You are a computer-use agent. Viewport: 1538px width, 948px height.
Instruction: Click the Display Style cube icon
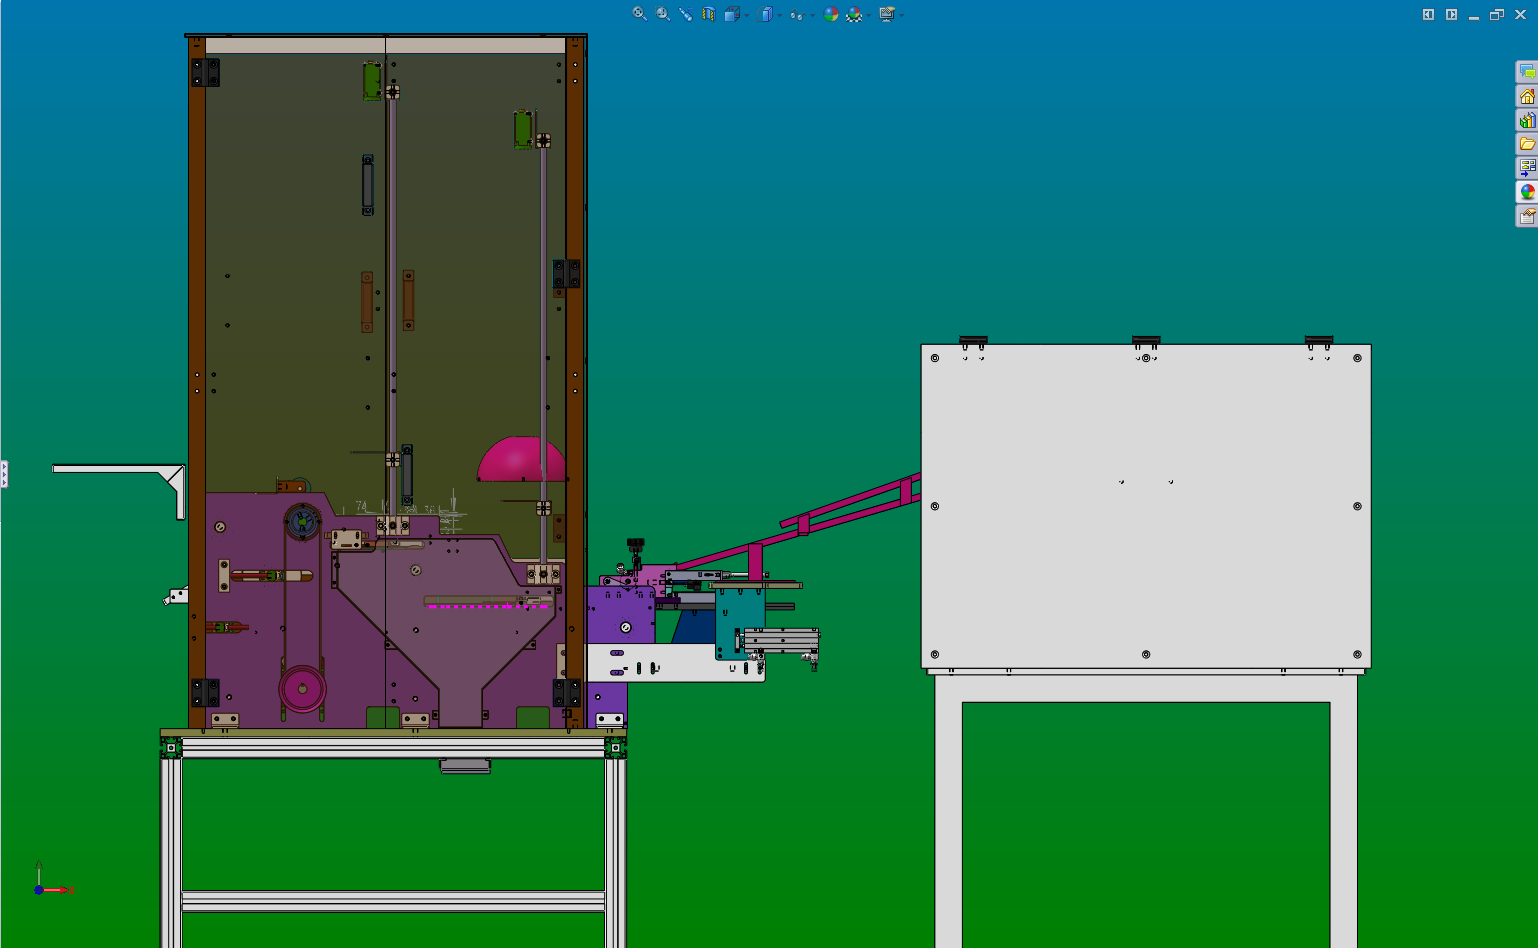tap(766, 14)
